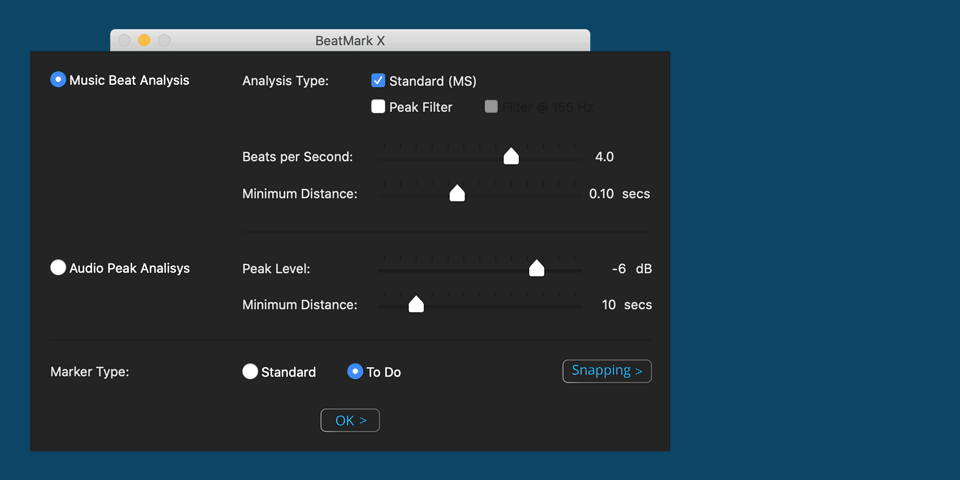
Task: Click the Music Beat Minimum Distance slider thumb
Action: [457, 193]
